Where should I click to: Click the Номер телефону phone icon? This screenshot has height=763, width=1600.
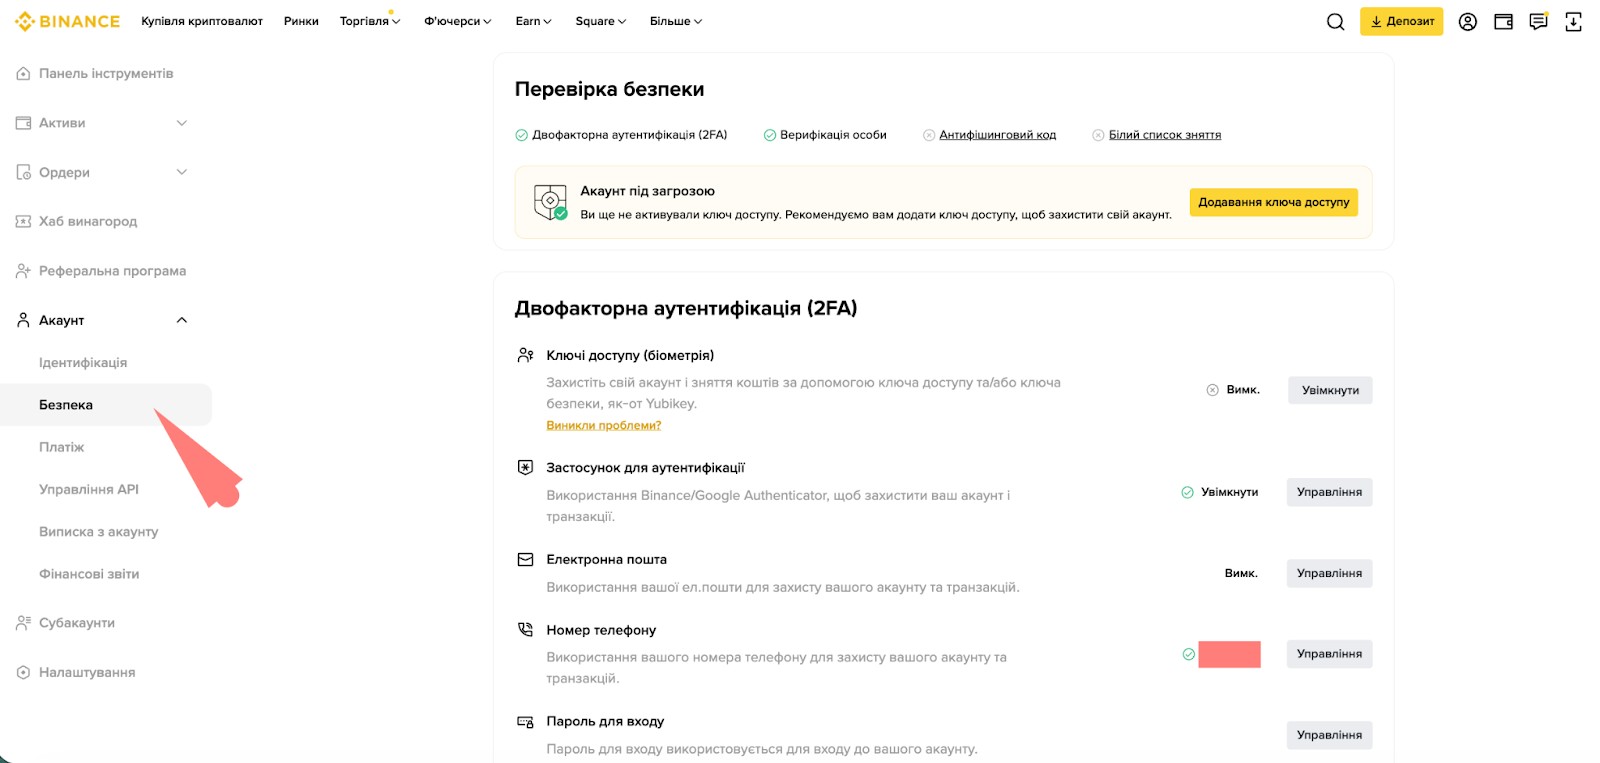(525, 630)
